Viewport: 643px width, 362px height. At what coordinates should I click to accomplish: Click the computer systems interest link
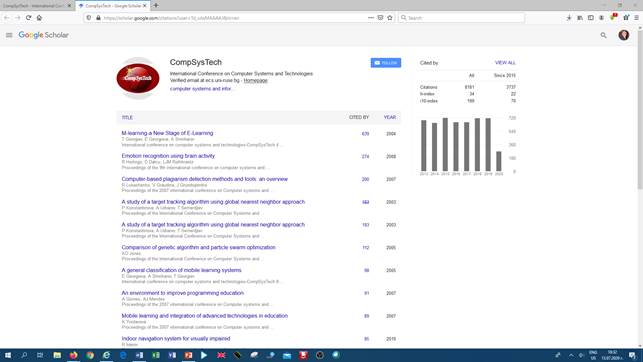pos(201,89)
